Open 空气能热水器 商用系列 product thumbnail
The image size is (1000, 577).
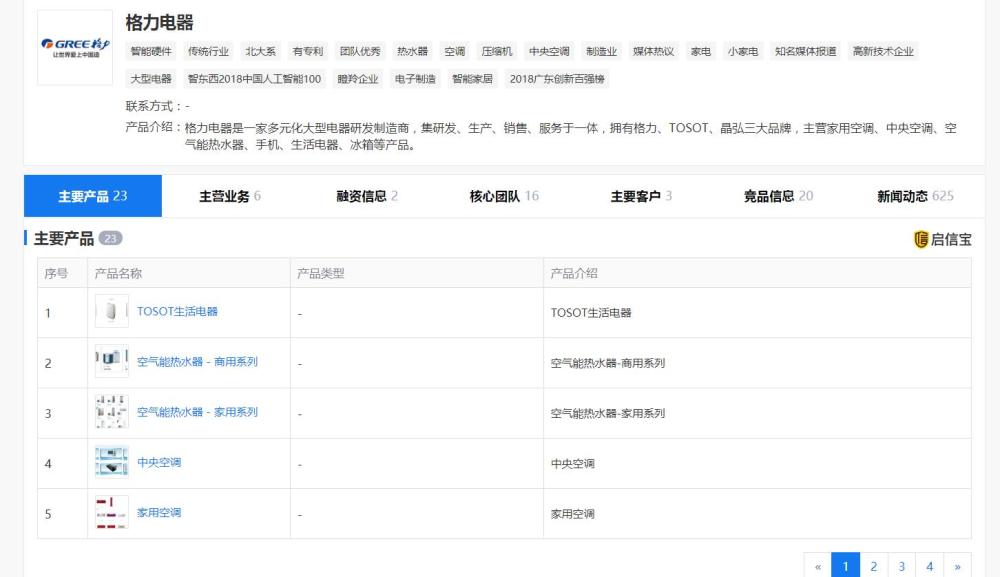112,362
